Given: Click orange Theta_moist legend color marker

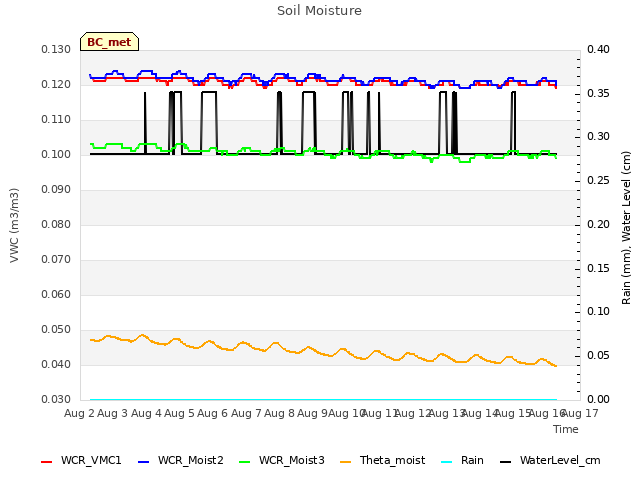Looking at the screenshot, I should (x=346, y=462).
